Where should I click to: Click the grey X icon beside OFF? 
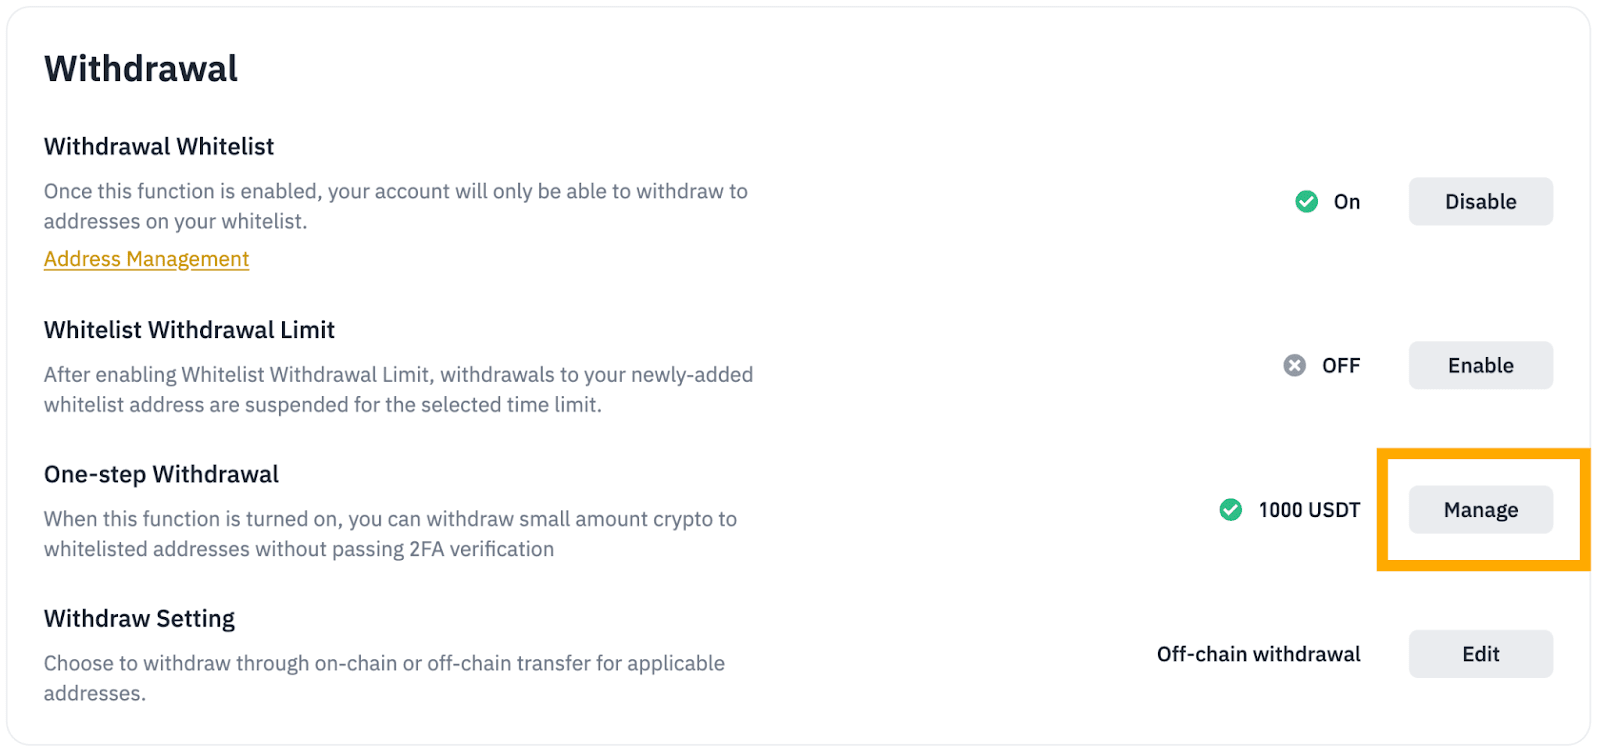click(1294, 366)
